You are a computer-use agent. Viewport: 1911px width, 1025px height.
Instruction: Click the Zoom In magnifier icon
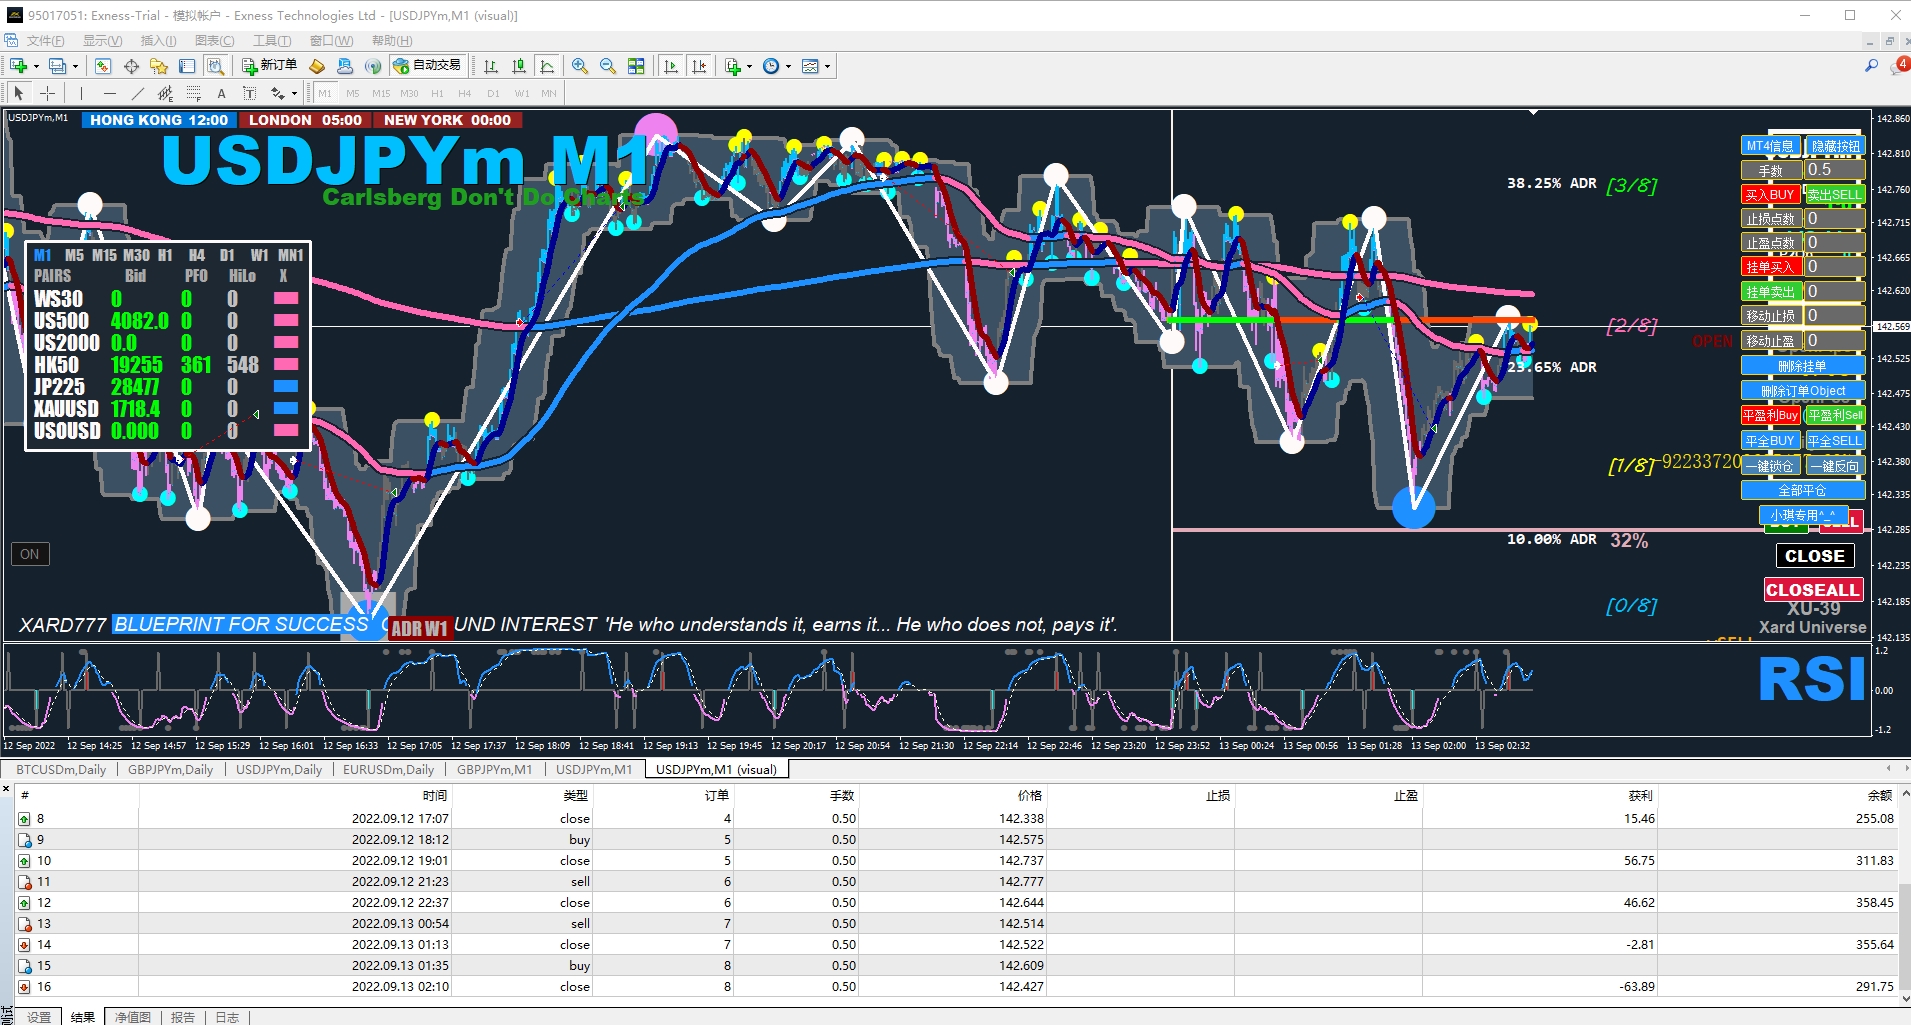(580, 66)
